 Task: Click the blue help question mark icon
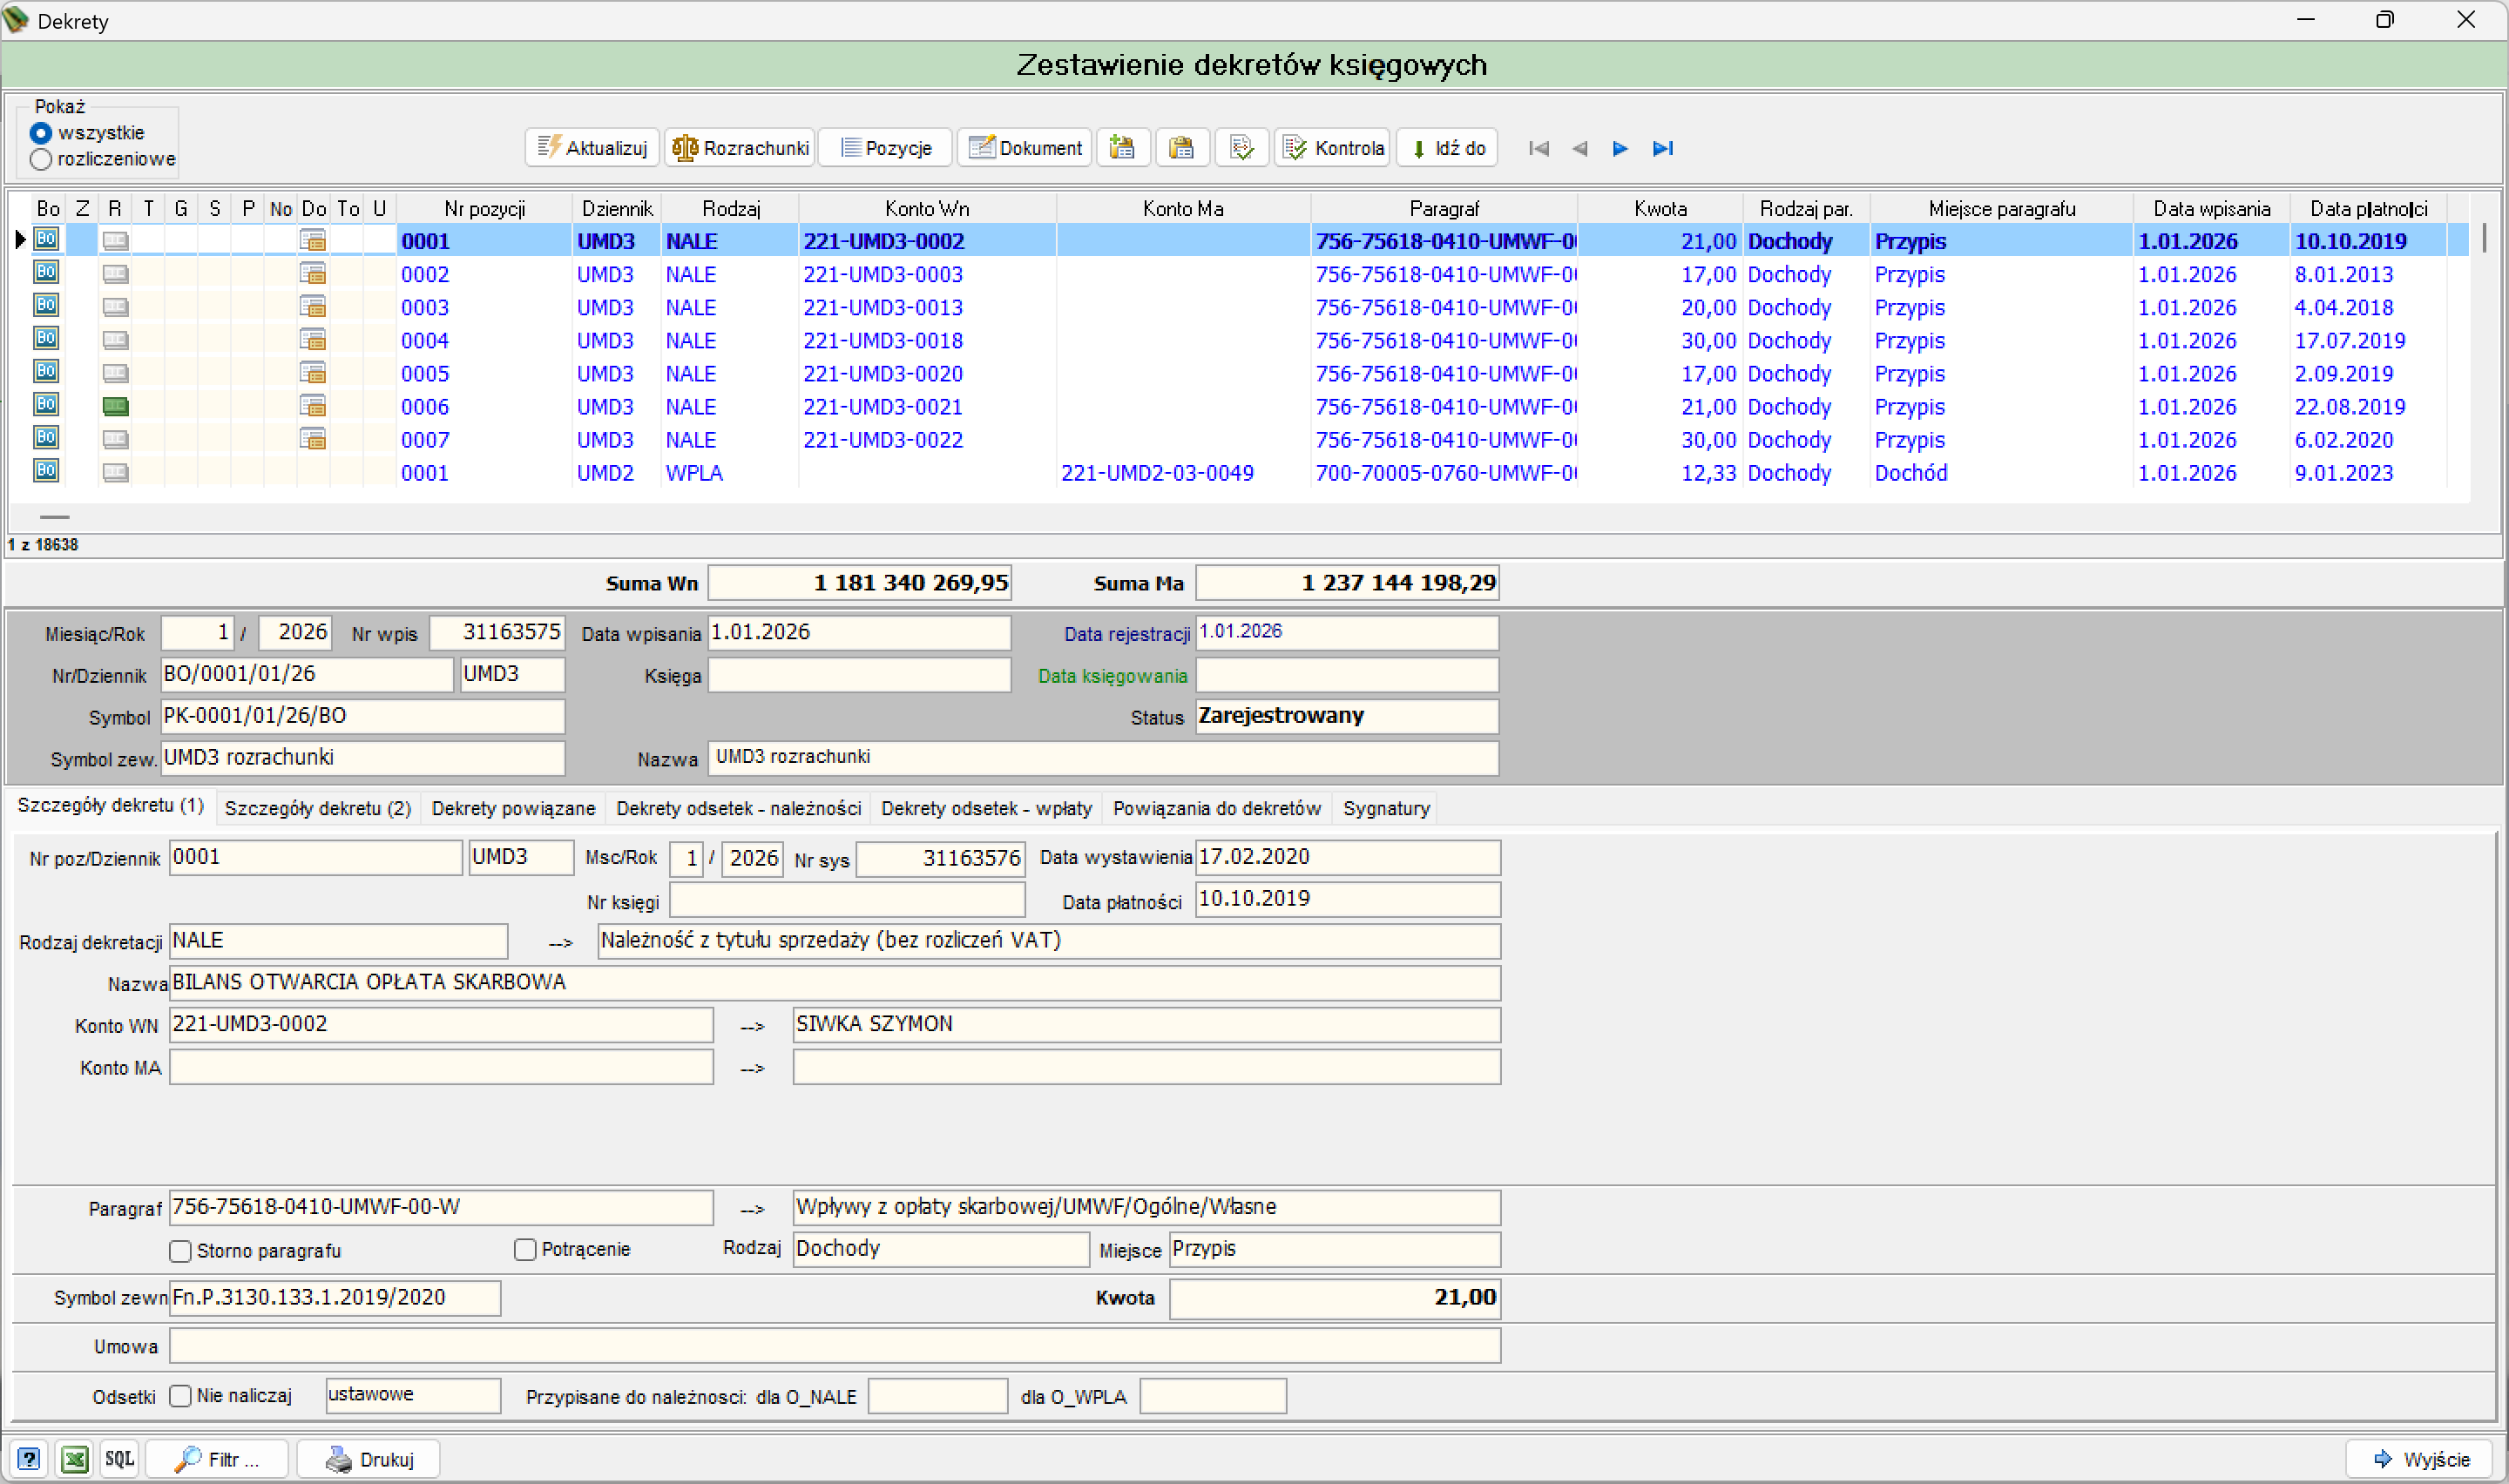[x=29, y=1459]
